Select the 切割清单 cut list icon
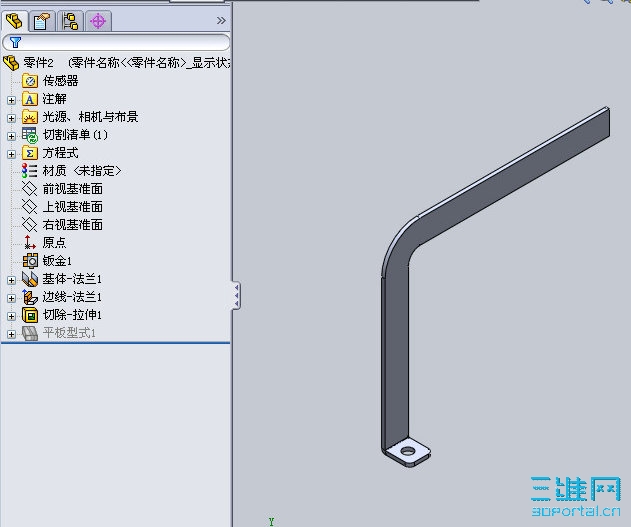Image resolution: width=631 pixels, height=527 pixels. pyautogui.click(x=30, y=135)
